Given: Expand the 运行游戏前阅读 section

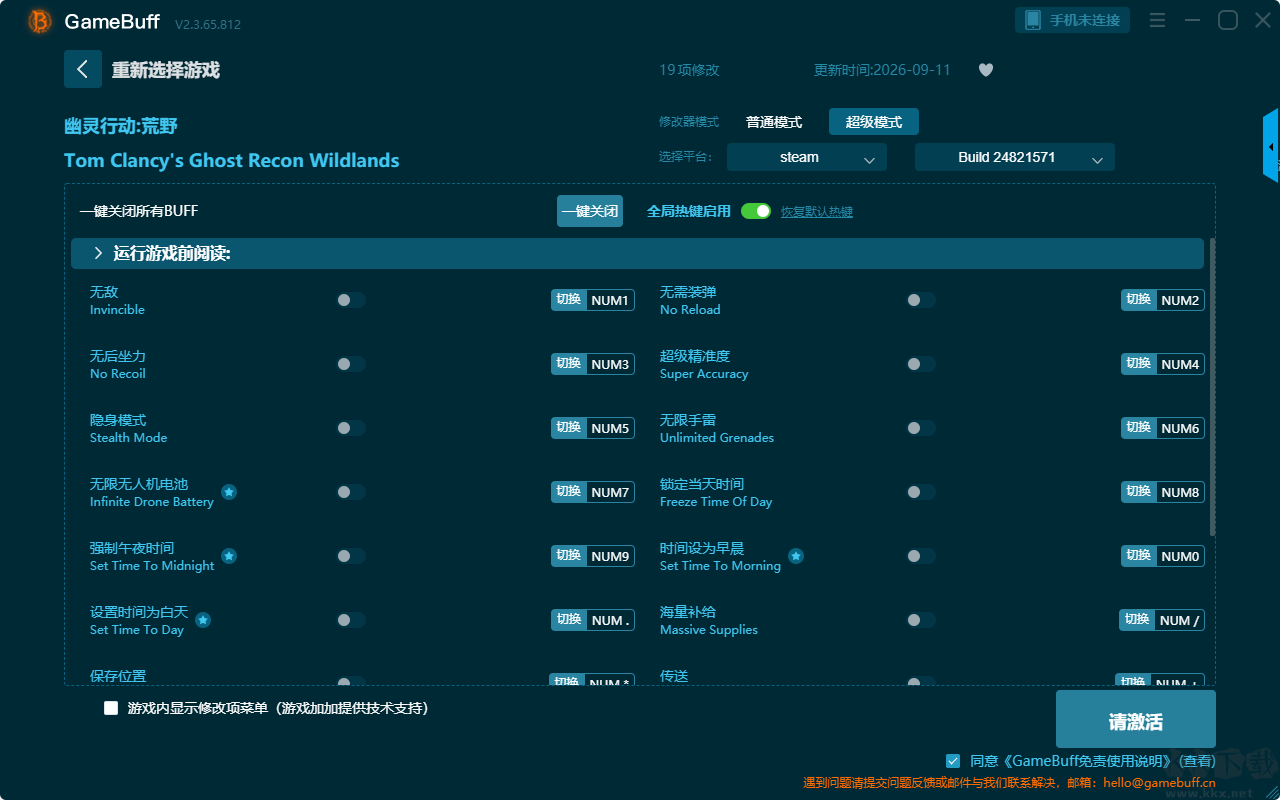Looking at the screenshot, I should coord(637,254).
